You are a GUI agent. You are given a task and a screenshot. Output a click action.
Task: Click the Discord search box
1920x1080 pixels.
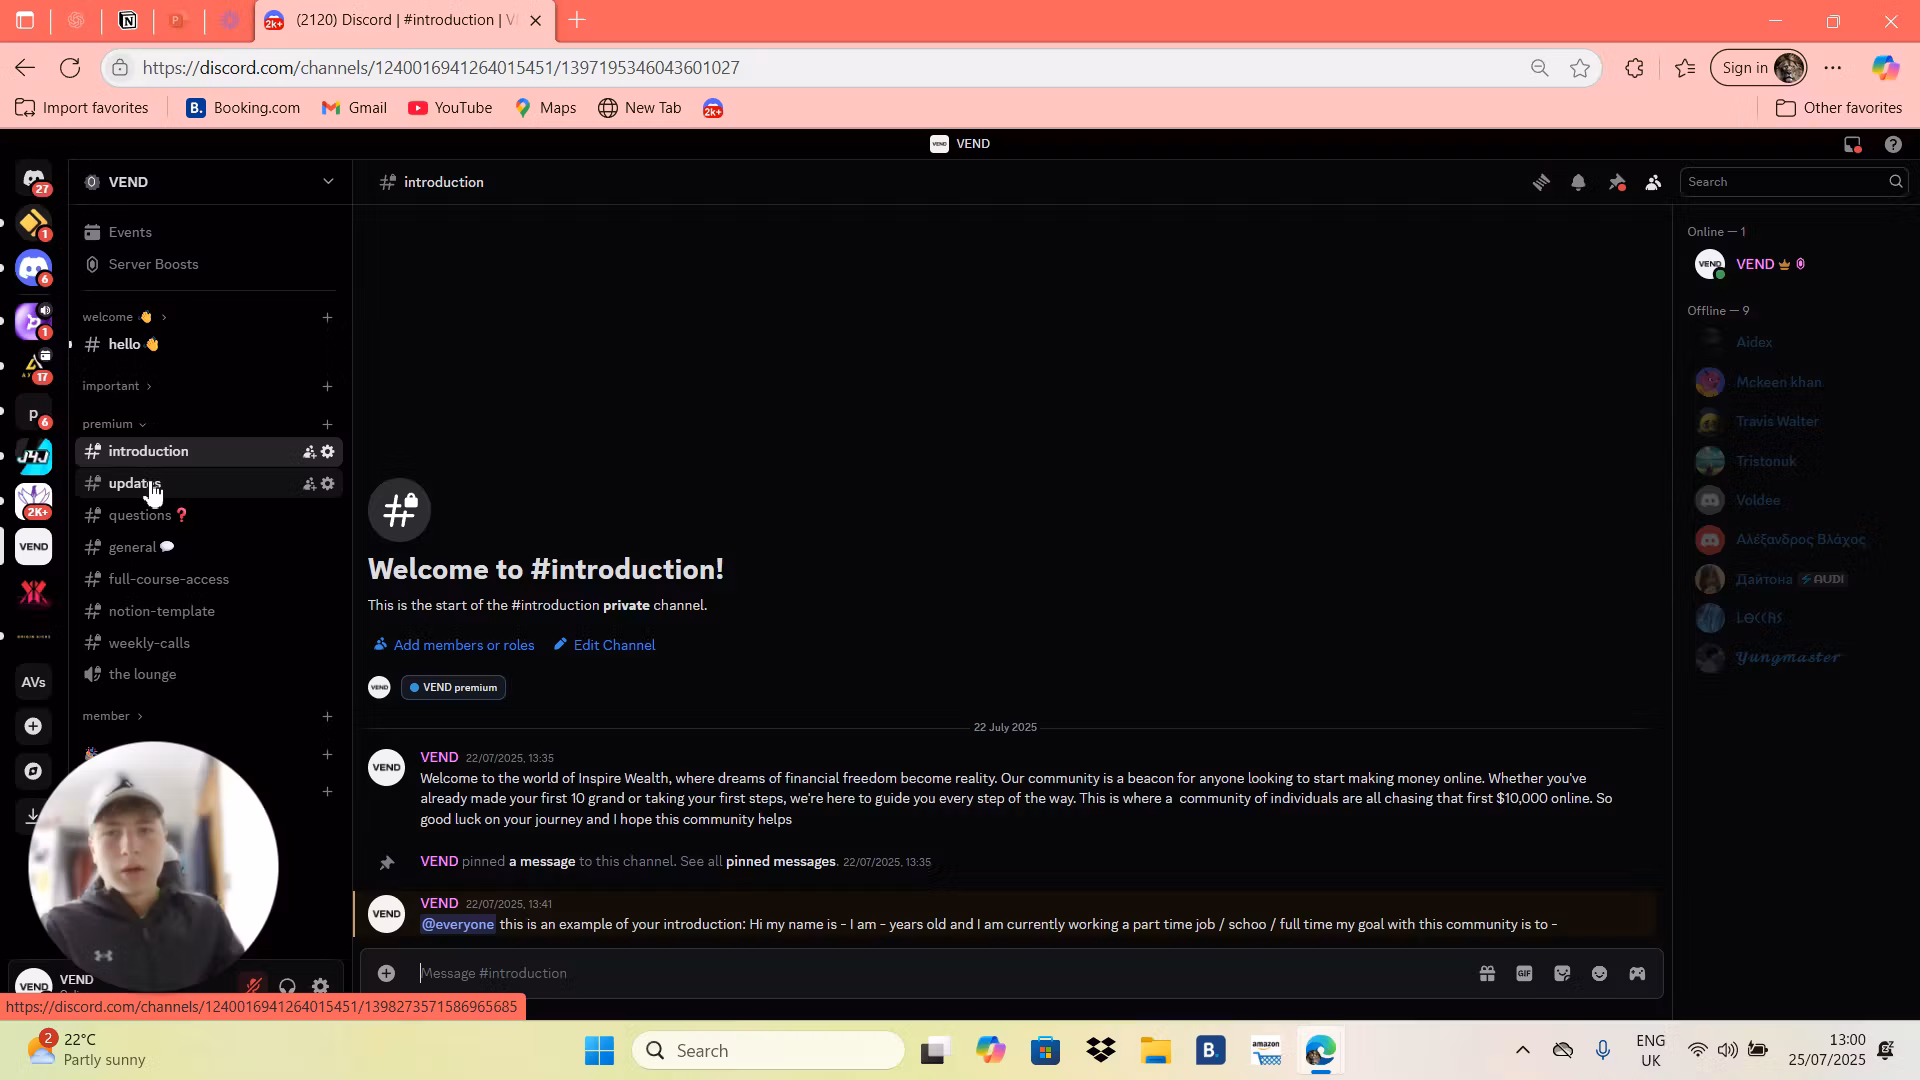pyautogui.click(x=1794, y=182)
